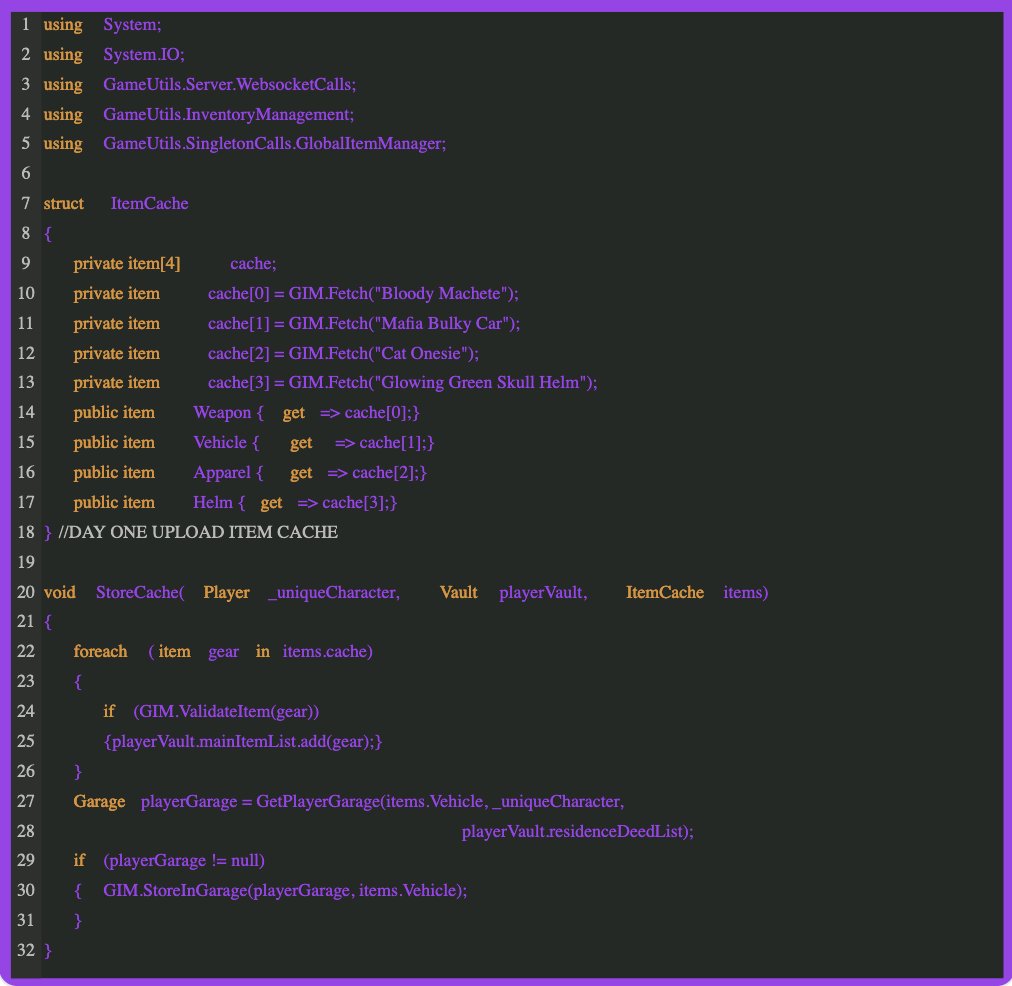Click the "Glowing Green Skull Helm" fetch statement
The height and width of the screenshot is (986, 1012).
pos(403,383)
